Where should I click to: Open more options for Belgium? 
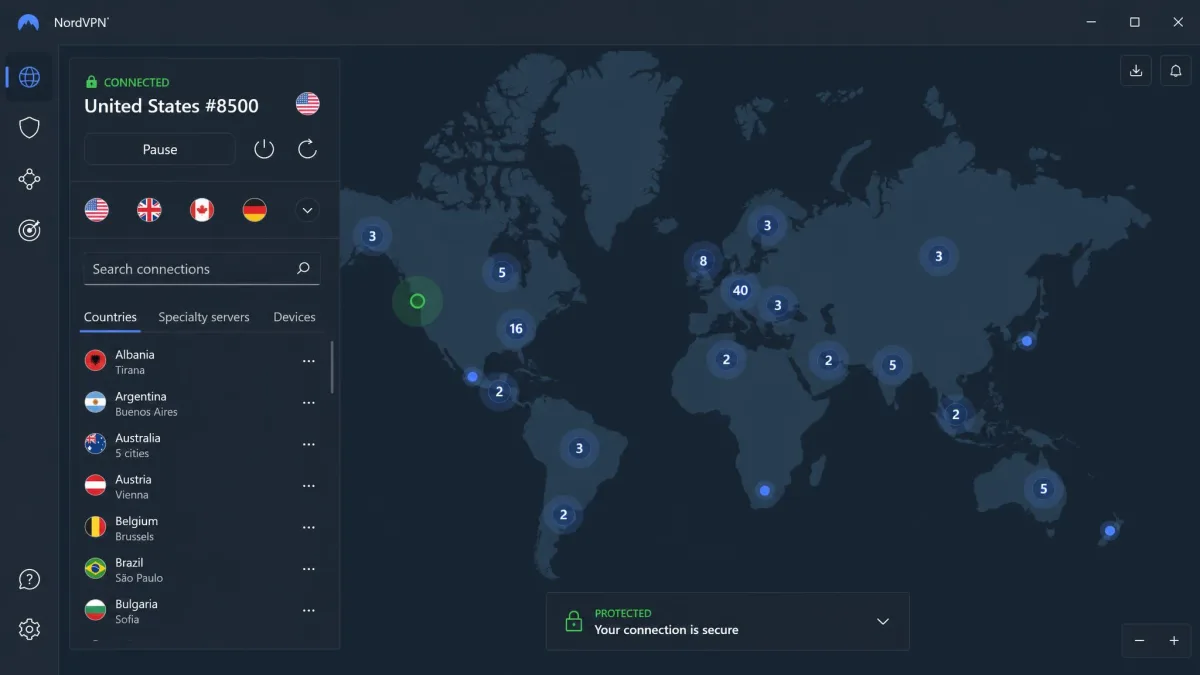coord(309,528)
